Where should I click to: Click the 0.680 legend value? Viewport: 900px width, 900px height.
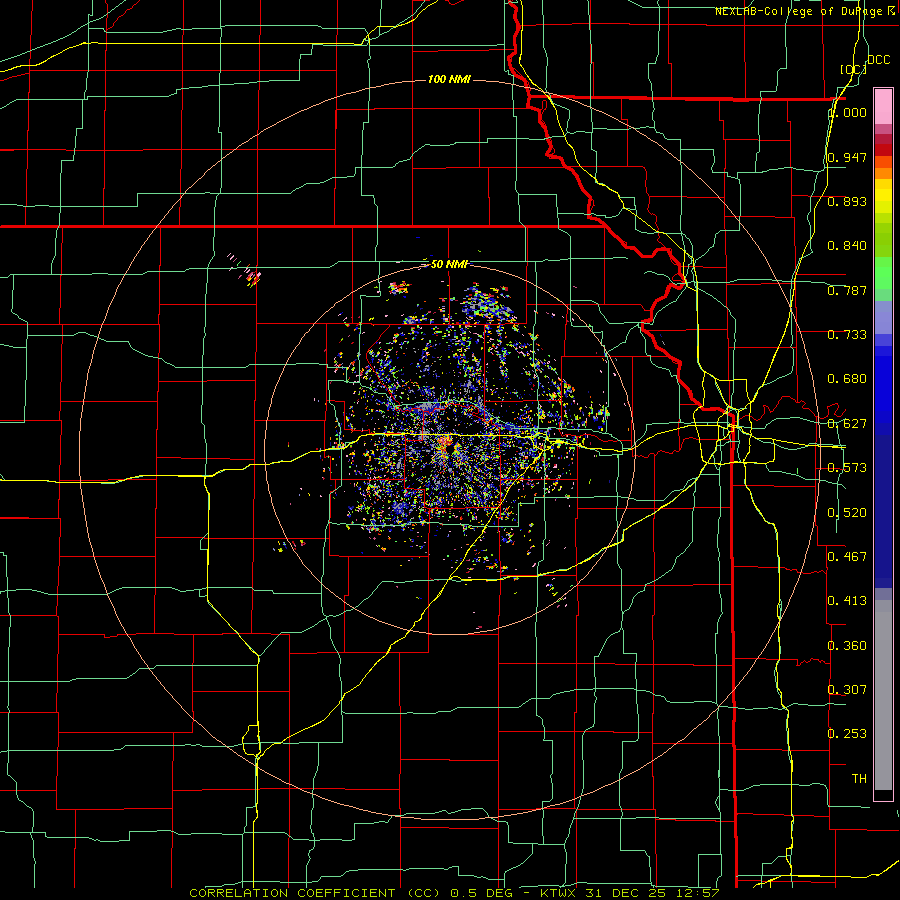tap(847, 379)
